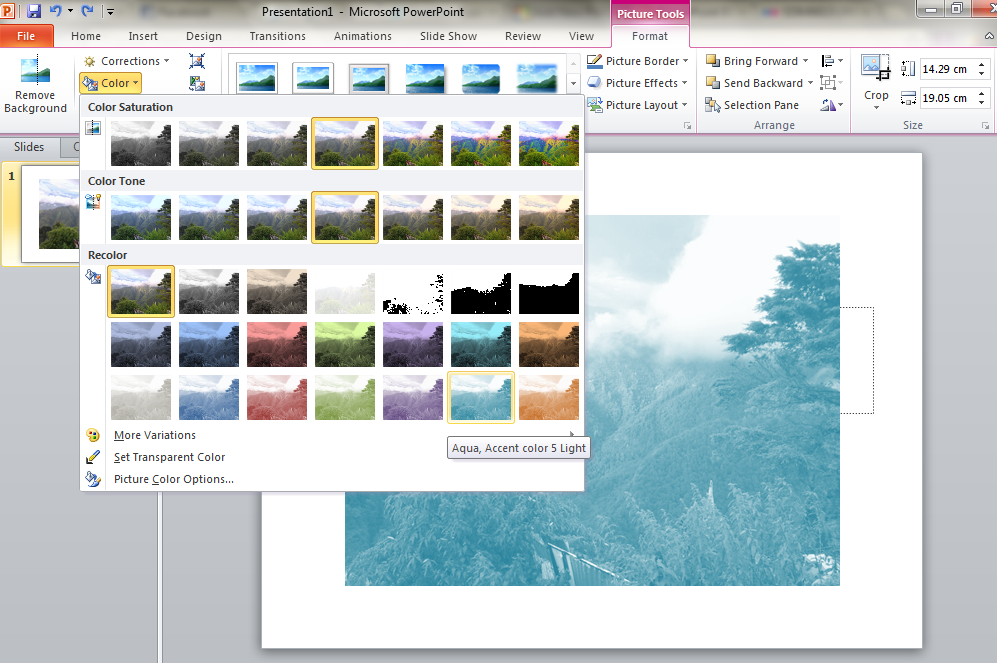Apply Aqua Accent color 5 Light recolor
Screen dimensions: 997x663
481,397
